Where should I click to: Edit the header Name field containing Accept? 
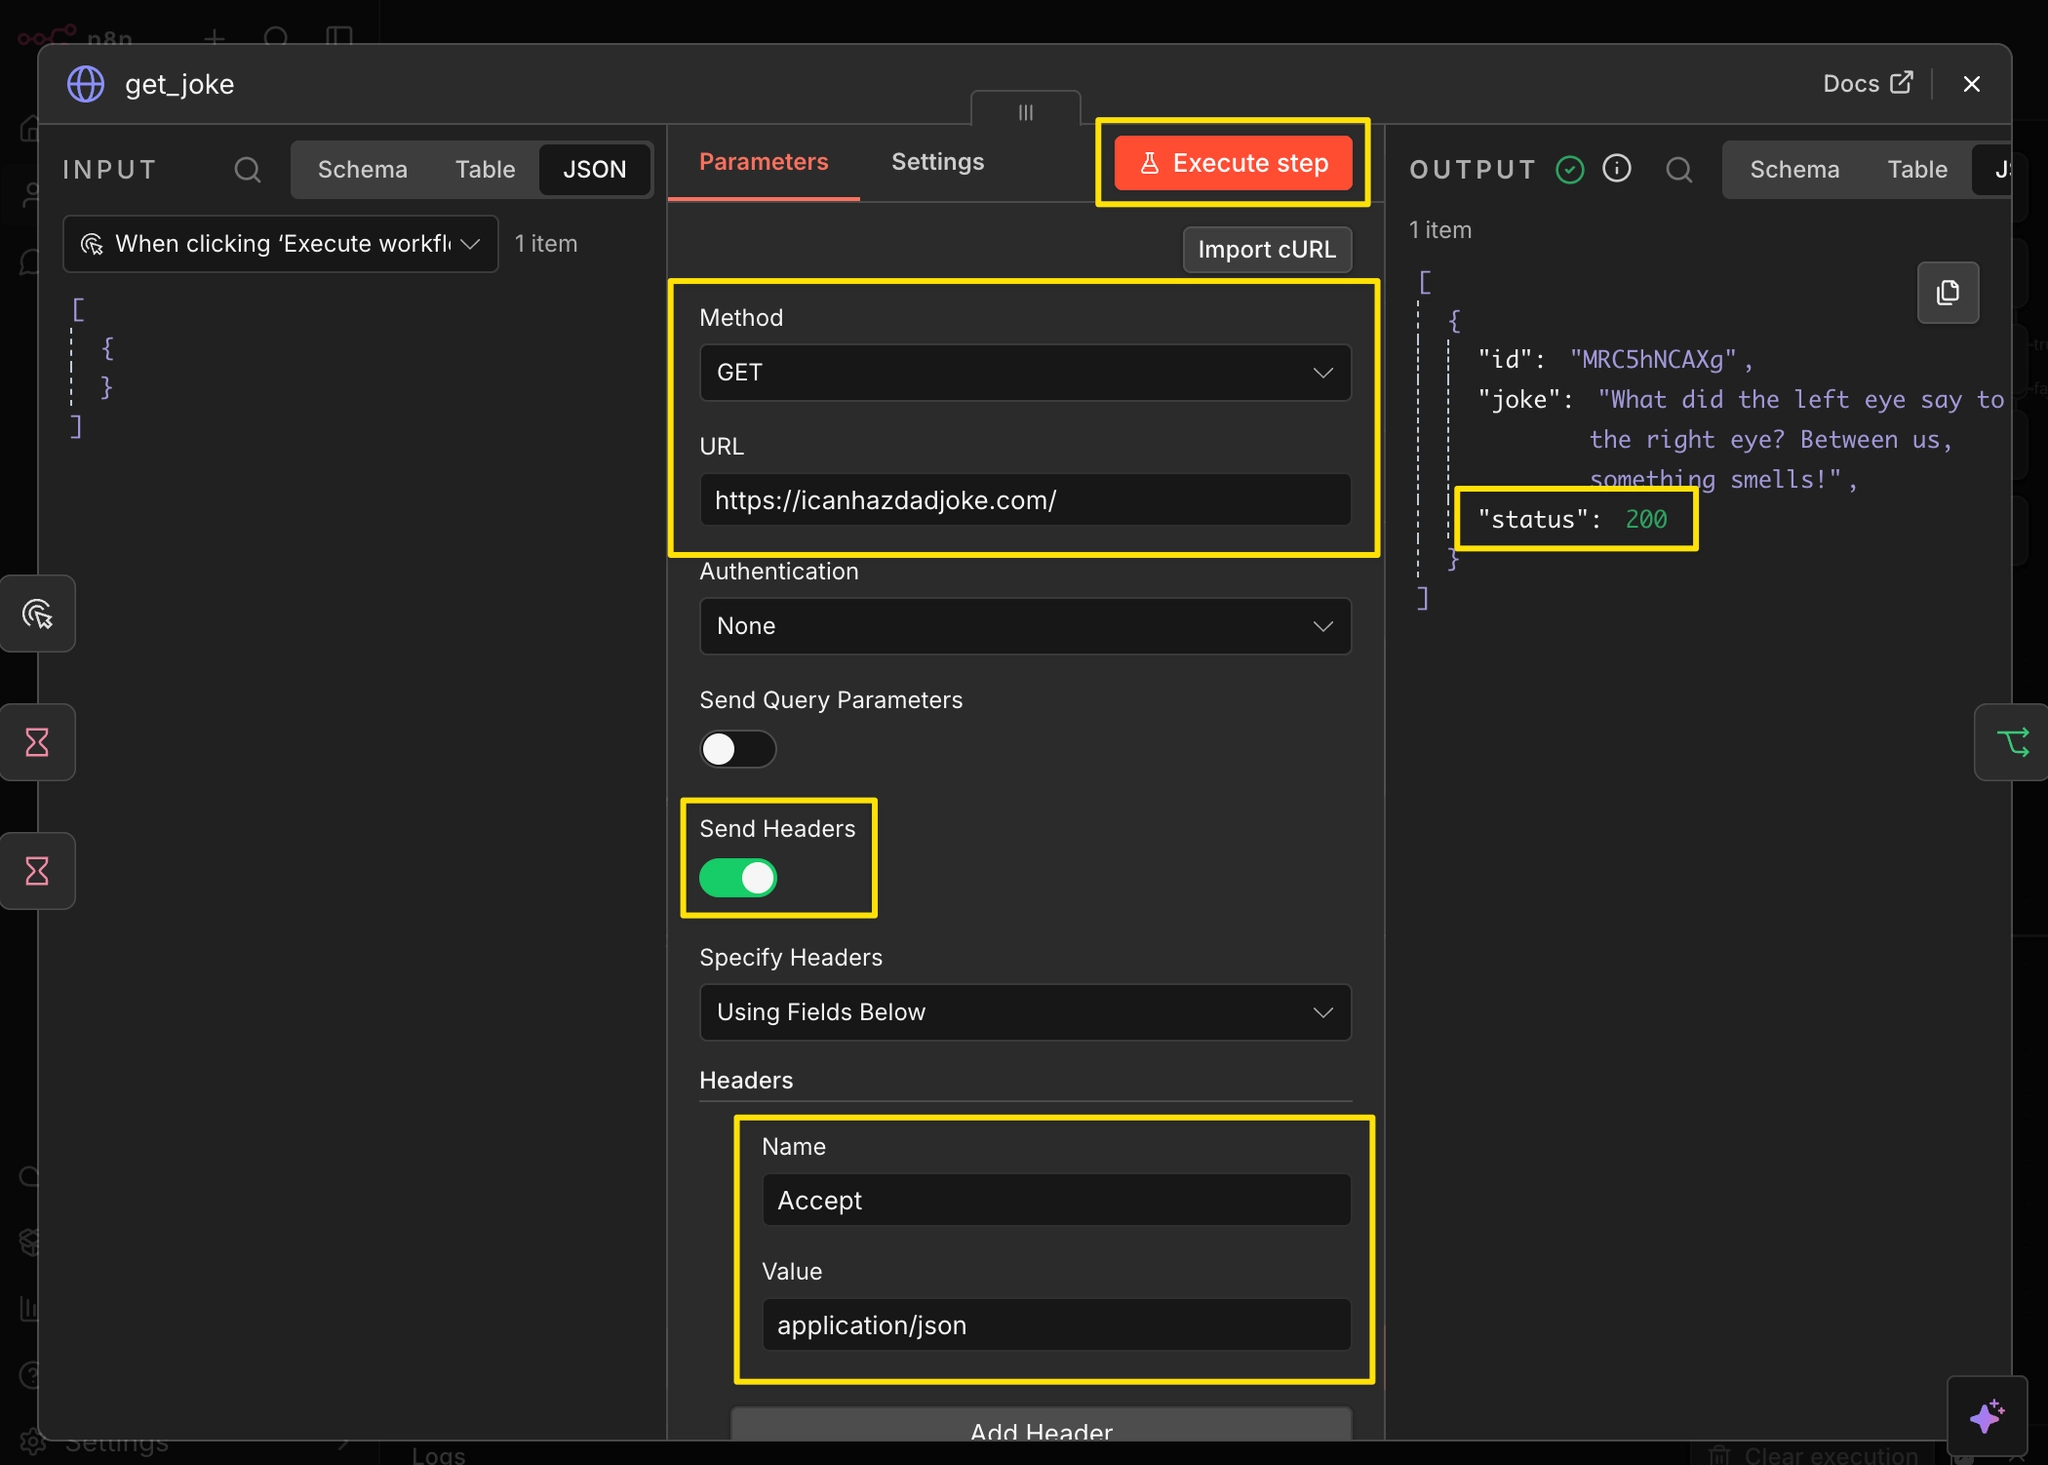click(1056, 1200)
